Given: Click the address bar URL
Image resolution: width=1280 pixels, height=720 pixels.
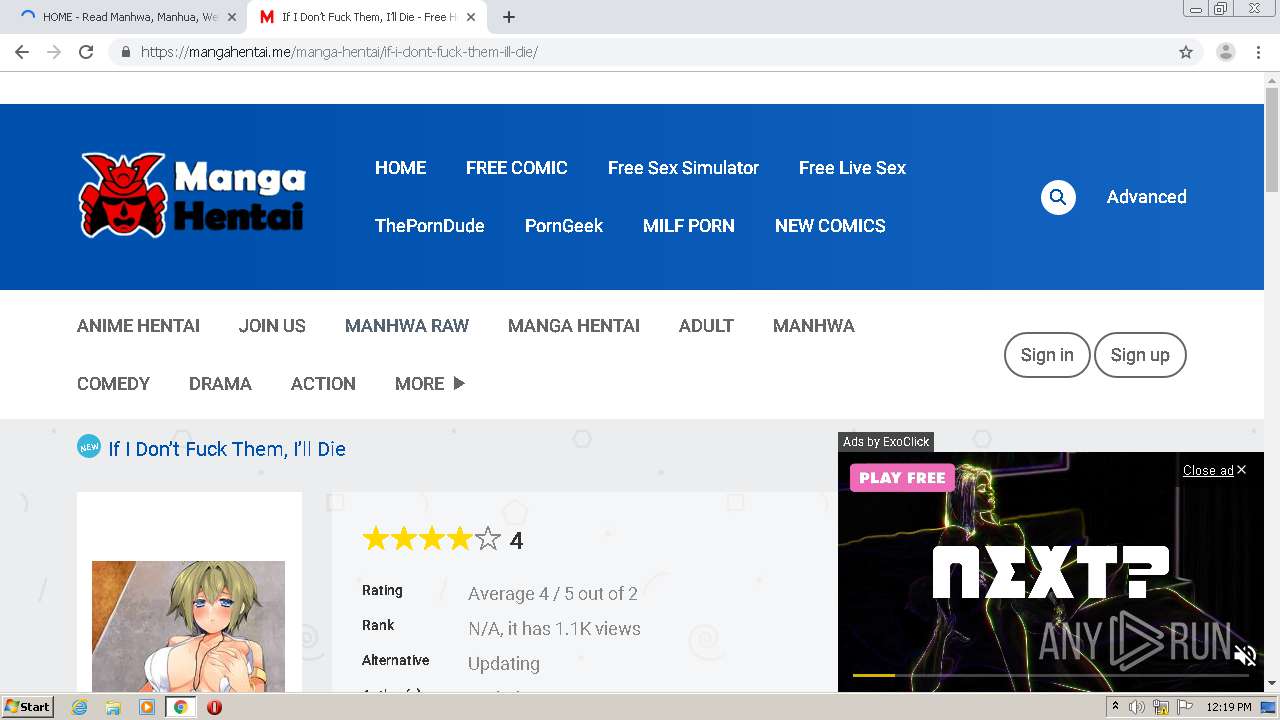Looking at the screenshot, I should (339, 52).
